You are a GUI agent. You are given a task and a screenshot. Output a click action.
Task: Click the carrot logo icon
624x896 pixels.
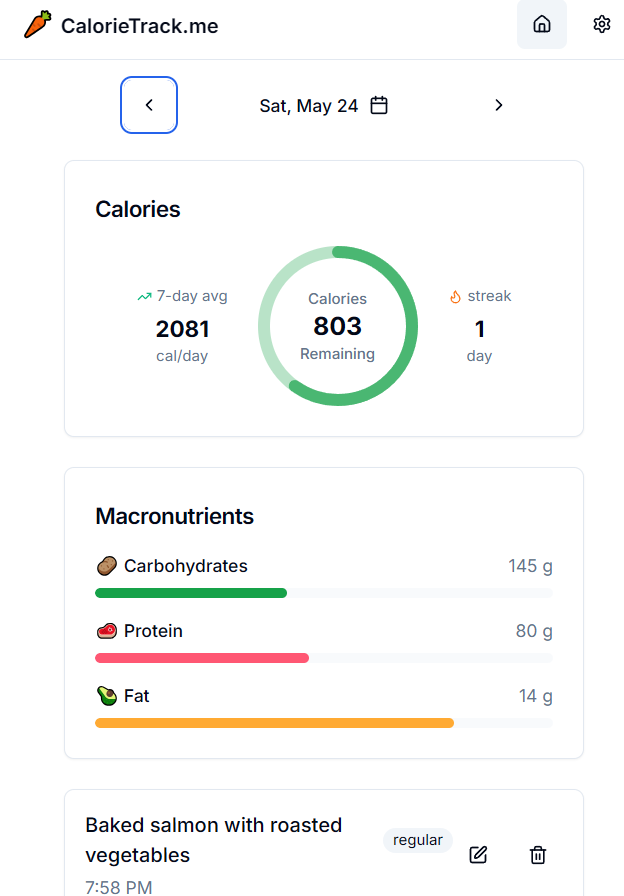pyautogui.click(x=37, y=25)
